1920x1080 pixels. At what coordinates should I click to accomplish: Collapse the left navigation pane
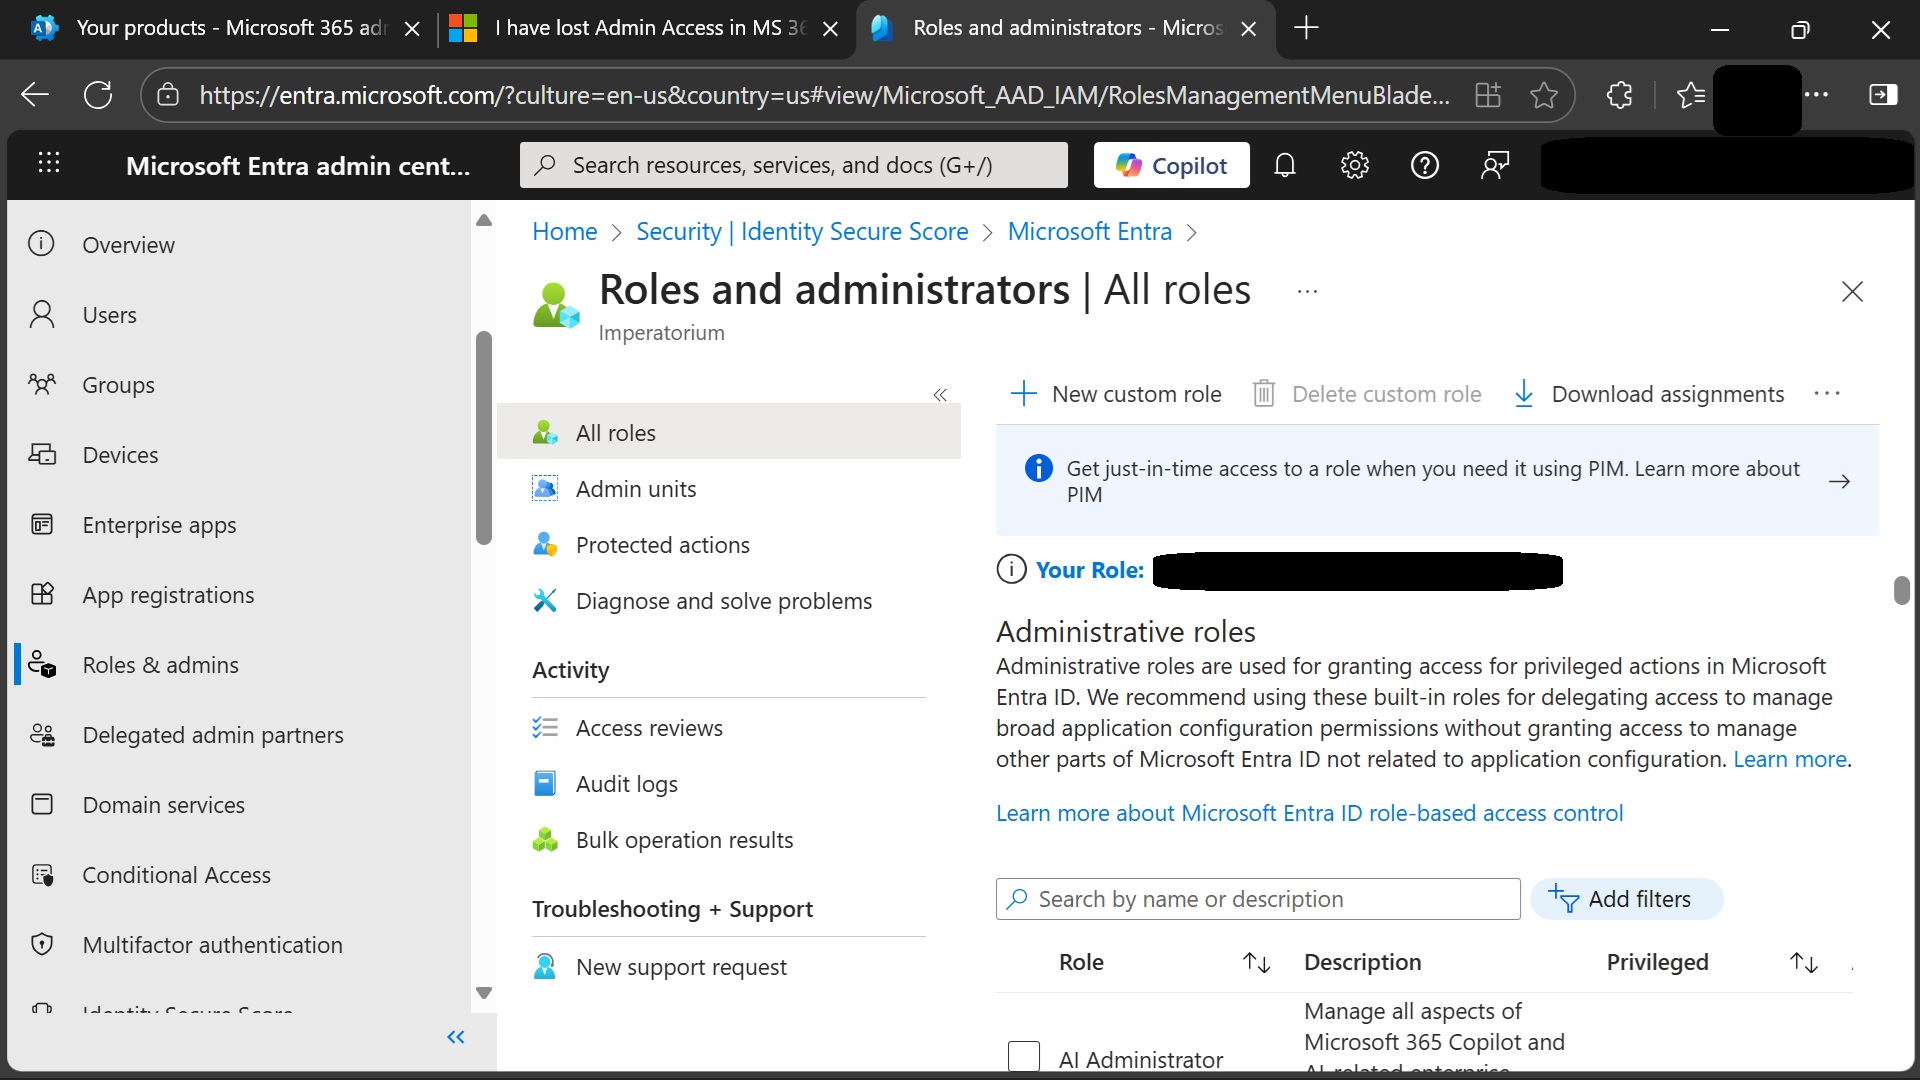tap(456, 1037)
